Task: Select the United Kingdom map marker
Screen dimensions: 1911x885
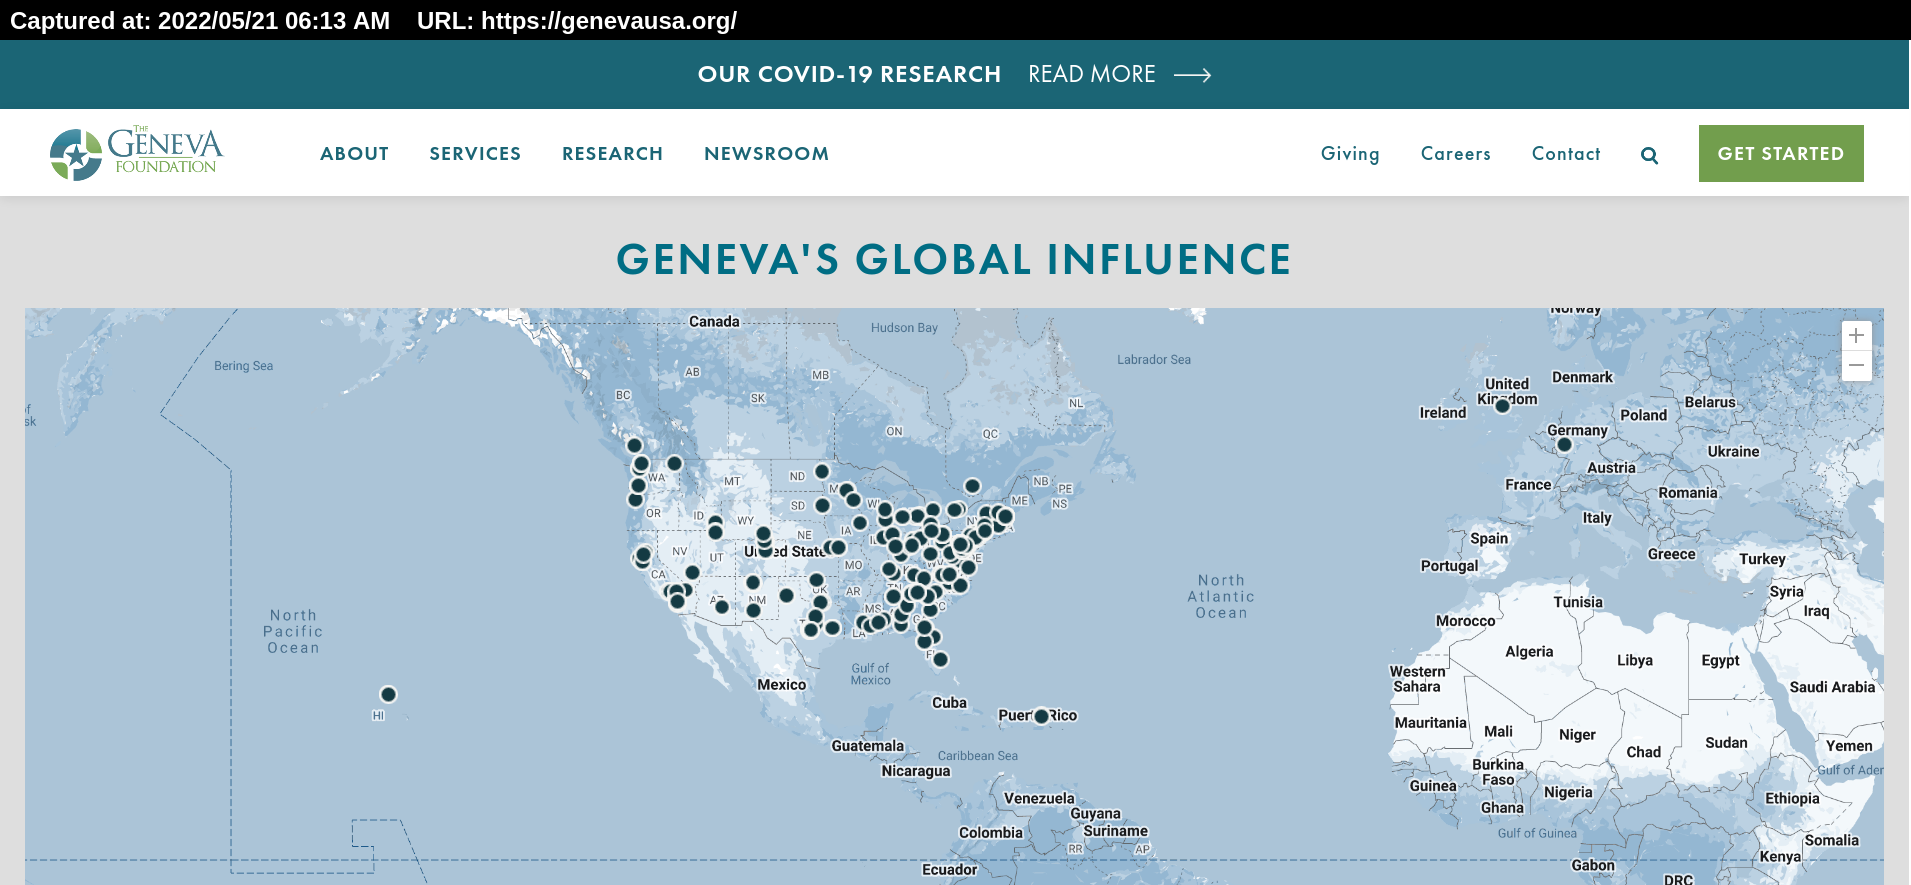Action: point(1502,405)
